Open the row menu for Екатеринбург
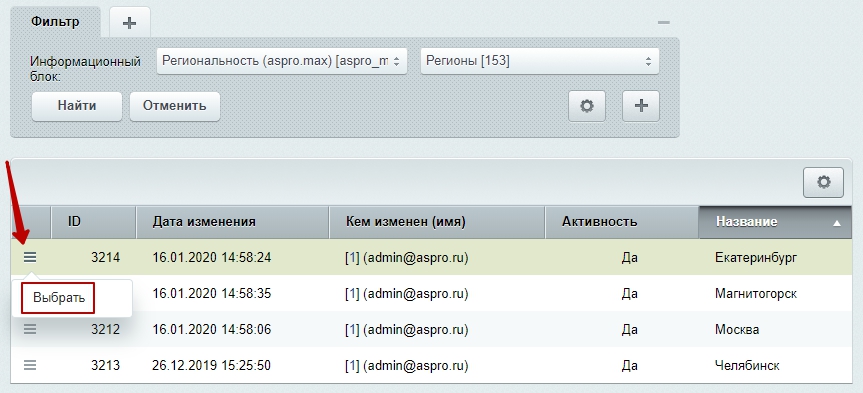This screenshot has width=863, height=393. 30,257
